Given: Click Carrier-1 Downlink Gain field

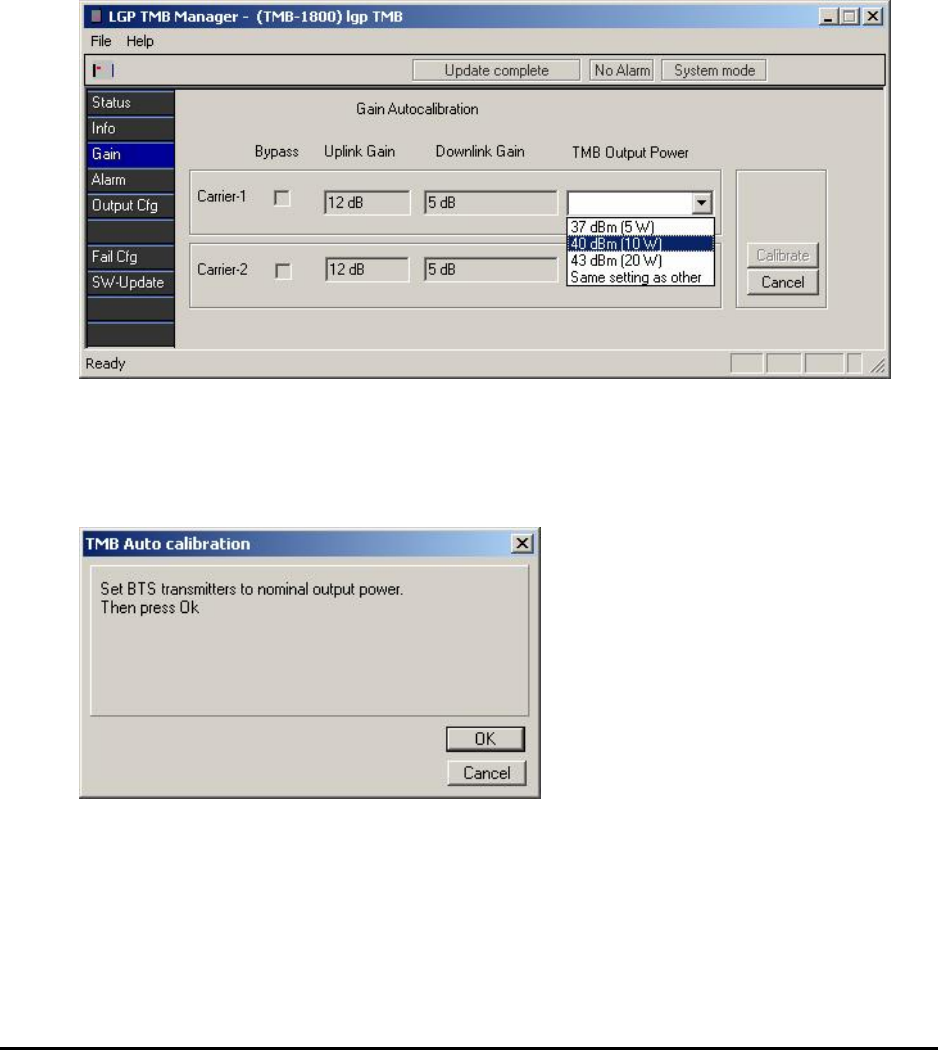Looking at the screenshot, I should [x=490, y=202].
